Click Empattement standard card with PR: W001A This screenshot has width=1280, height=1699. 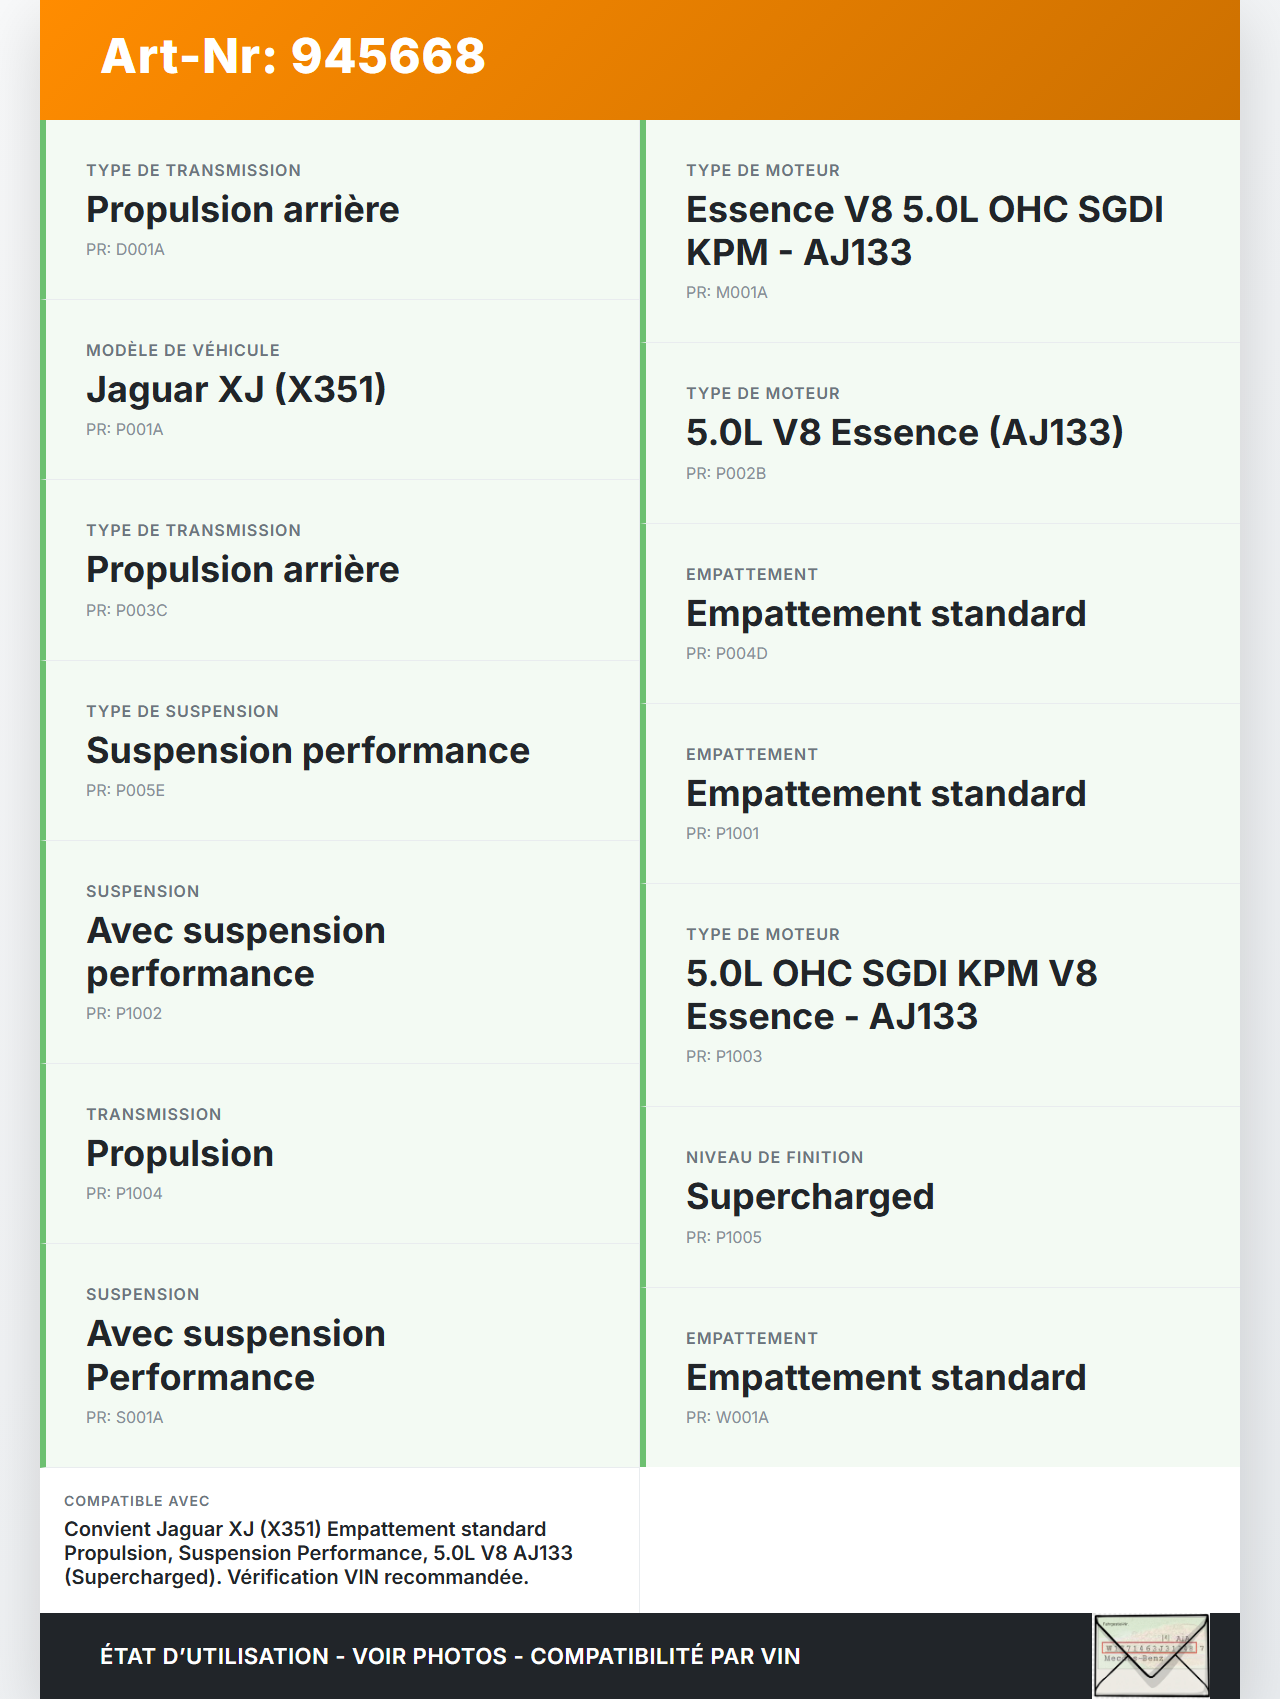coord(940,1378)
